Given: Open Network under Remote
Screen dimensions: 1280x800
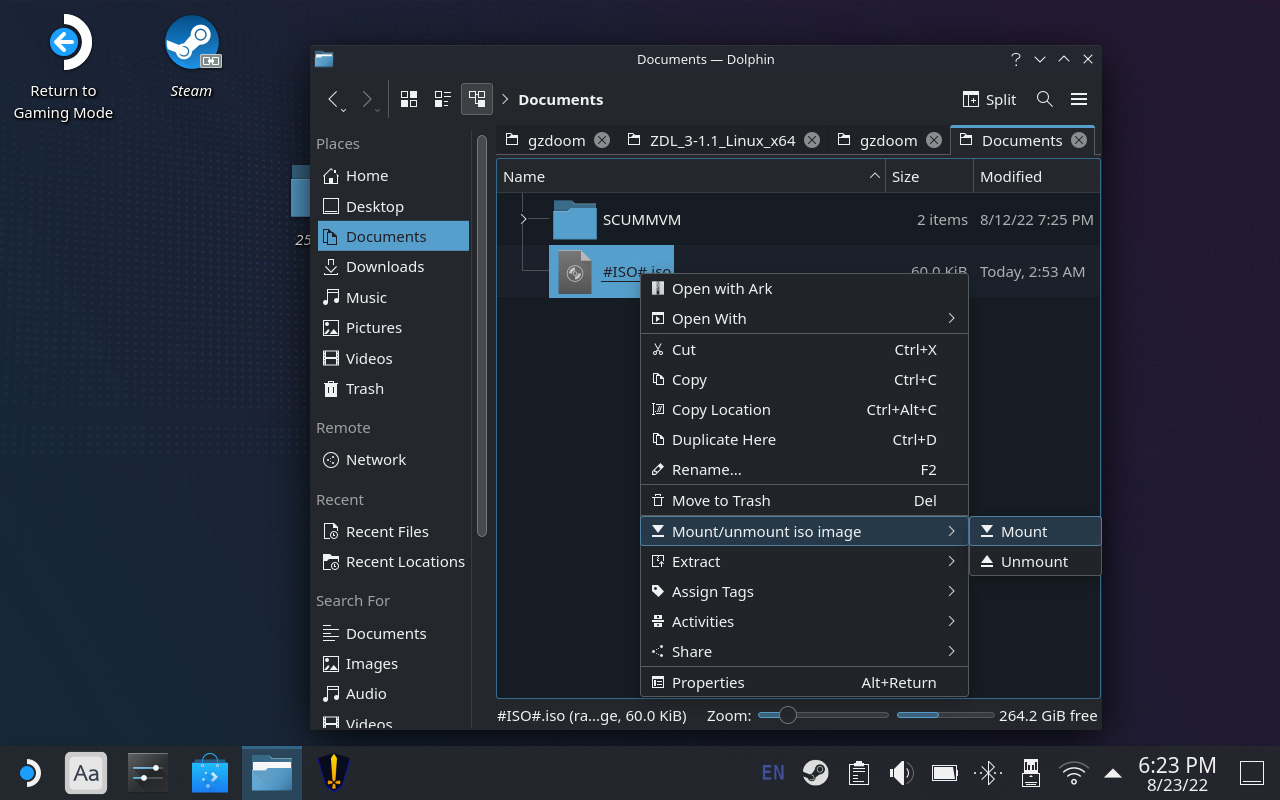Looking at the screenshot, I should click(393, 460).
